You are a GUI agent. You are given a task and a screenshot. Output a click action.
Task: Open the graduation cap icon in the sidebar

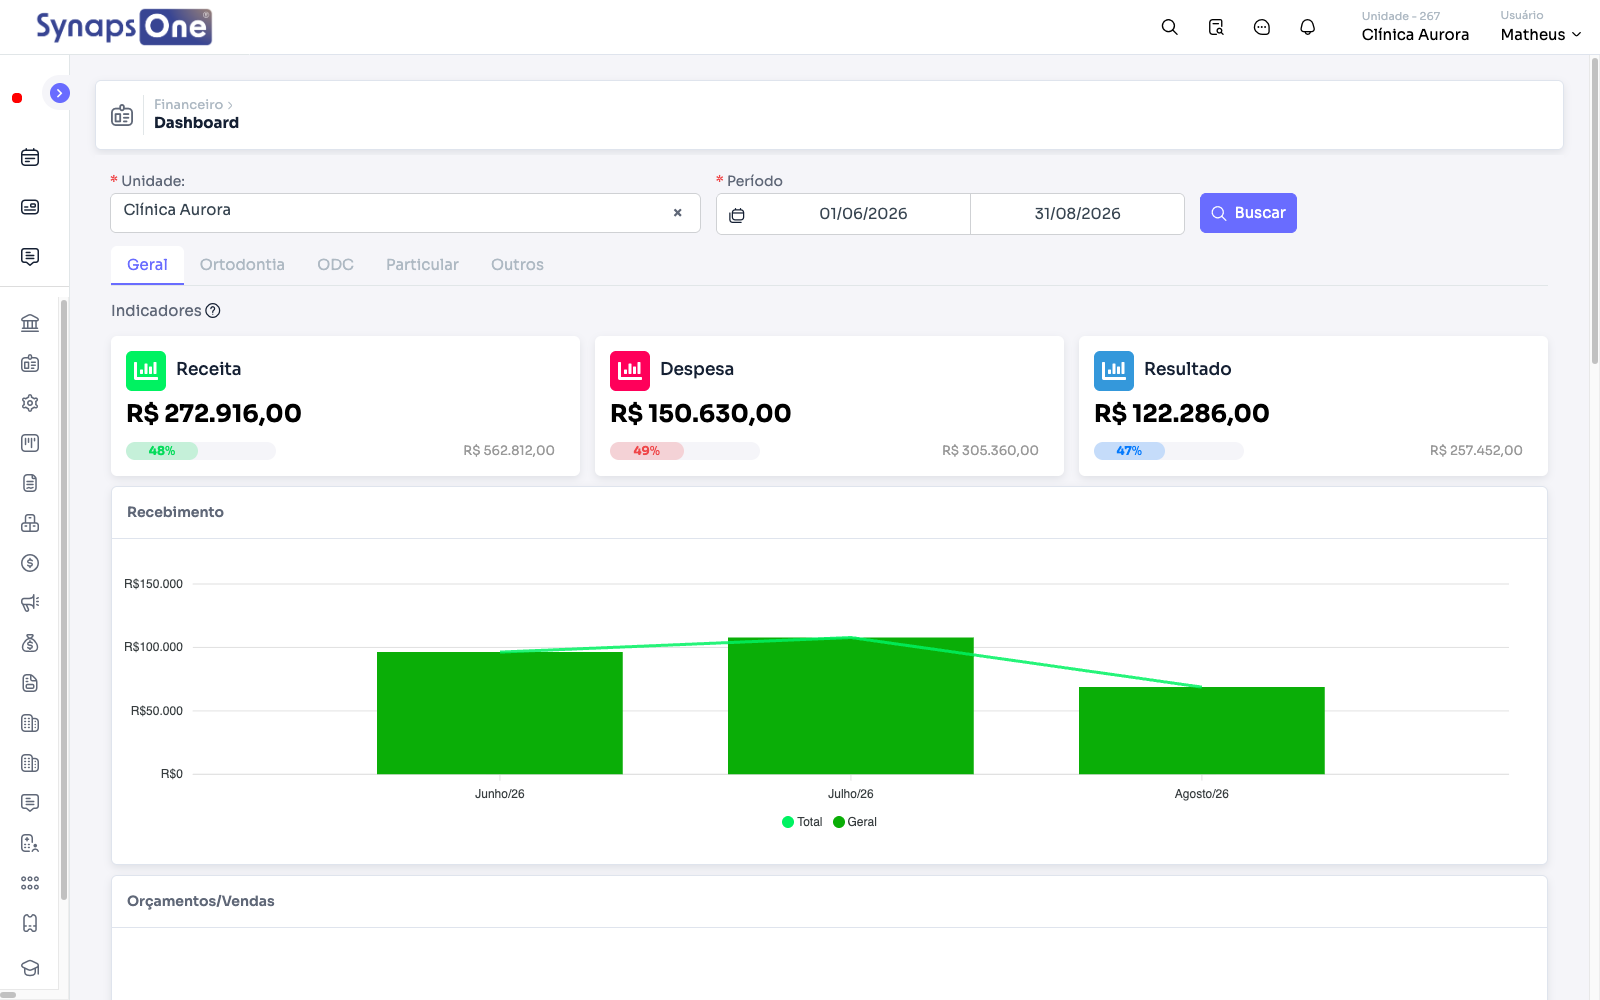tap(30, 968)
